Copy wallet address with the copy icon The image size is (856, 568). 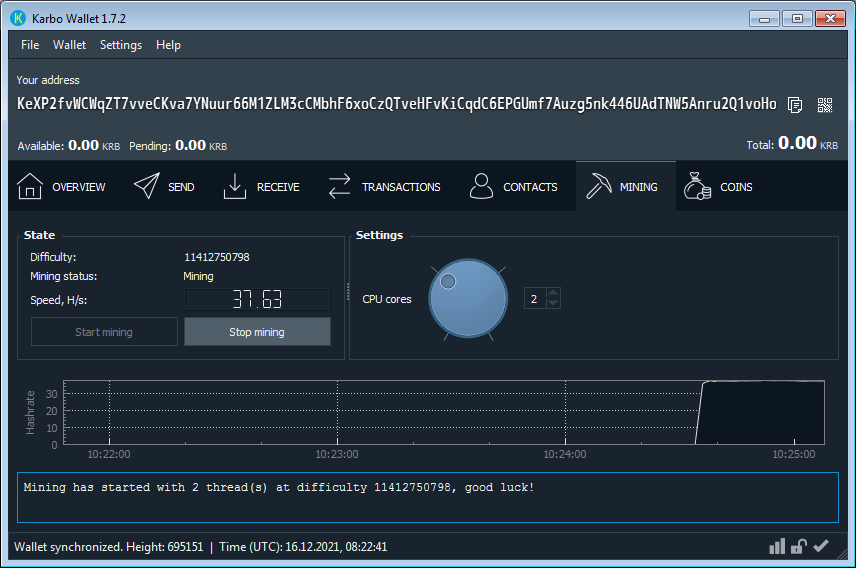tap(795, 104)
